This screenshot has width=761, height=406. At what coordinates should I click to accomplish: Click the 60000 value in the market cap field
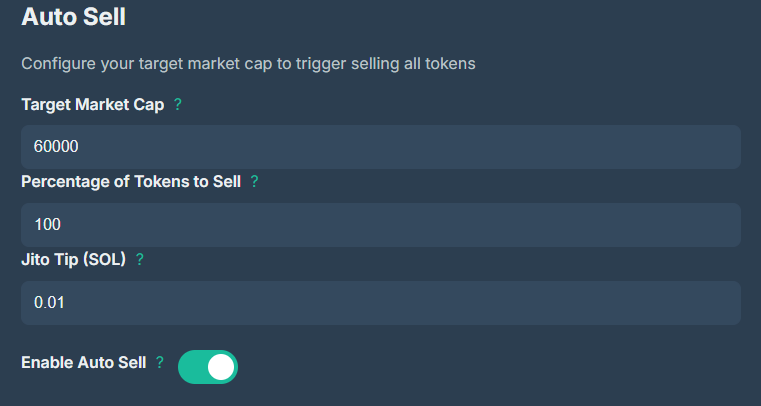click(56, 147)
